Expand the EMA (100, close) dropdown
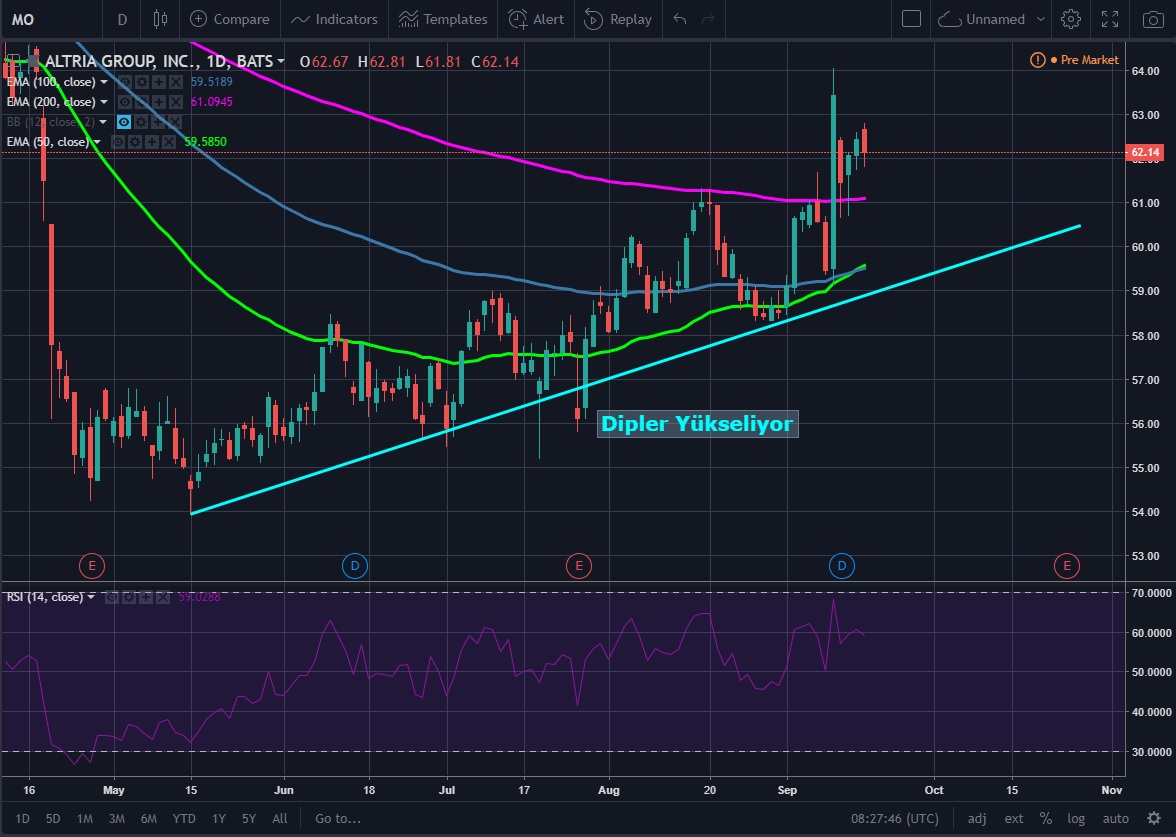Screen dimensions: 1176x837 coord(103,82)
